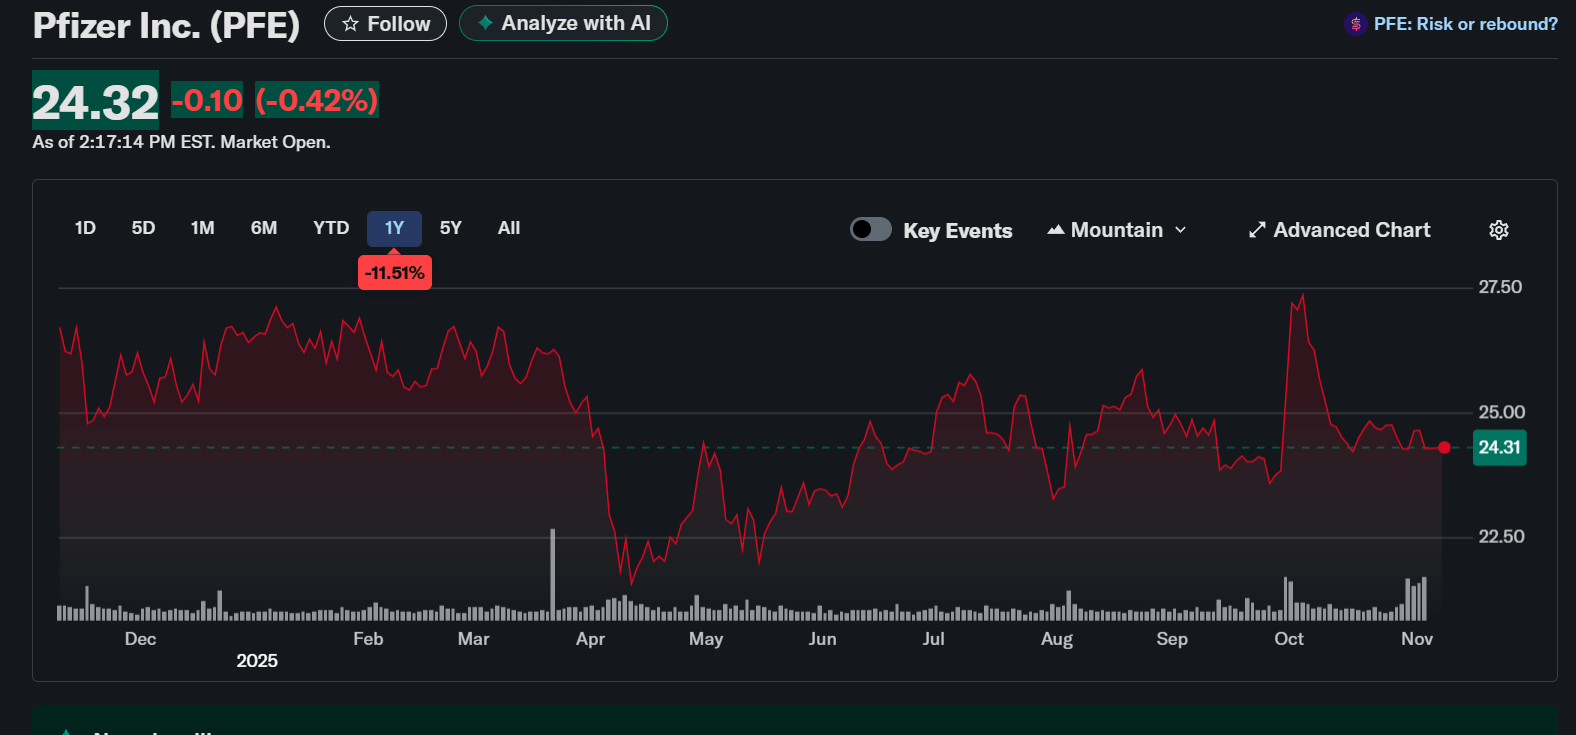Click the expand arrows icon for Advanced Chart

pyautogui.click(x=1257, y=230)
